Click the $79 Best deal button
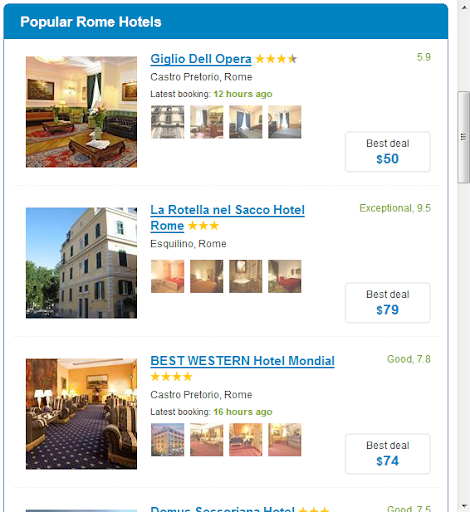This screenshot has height=512, width=470. 388,303
